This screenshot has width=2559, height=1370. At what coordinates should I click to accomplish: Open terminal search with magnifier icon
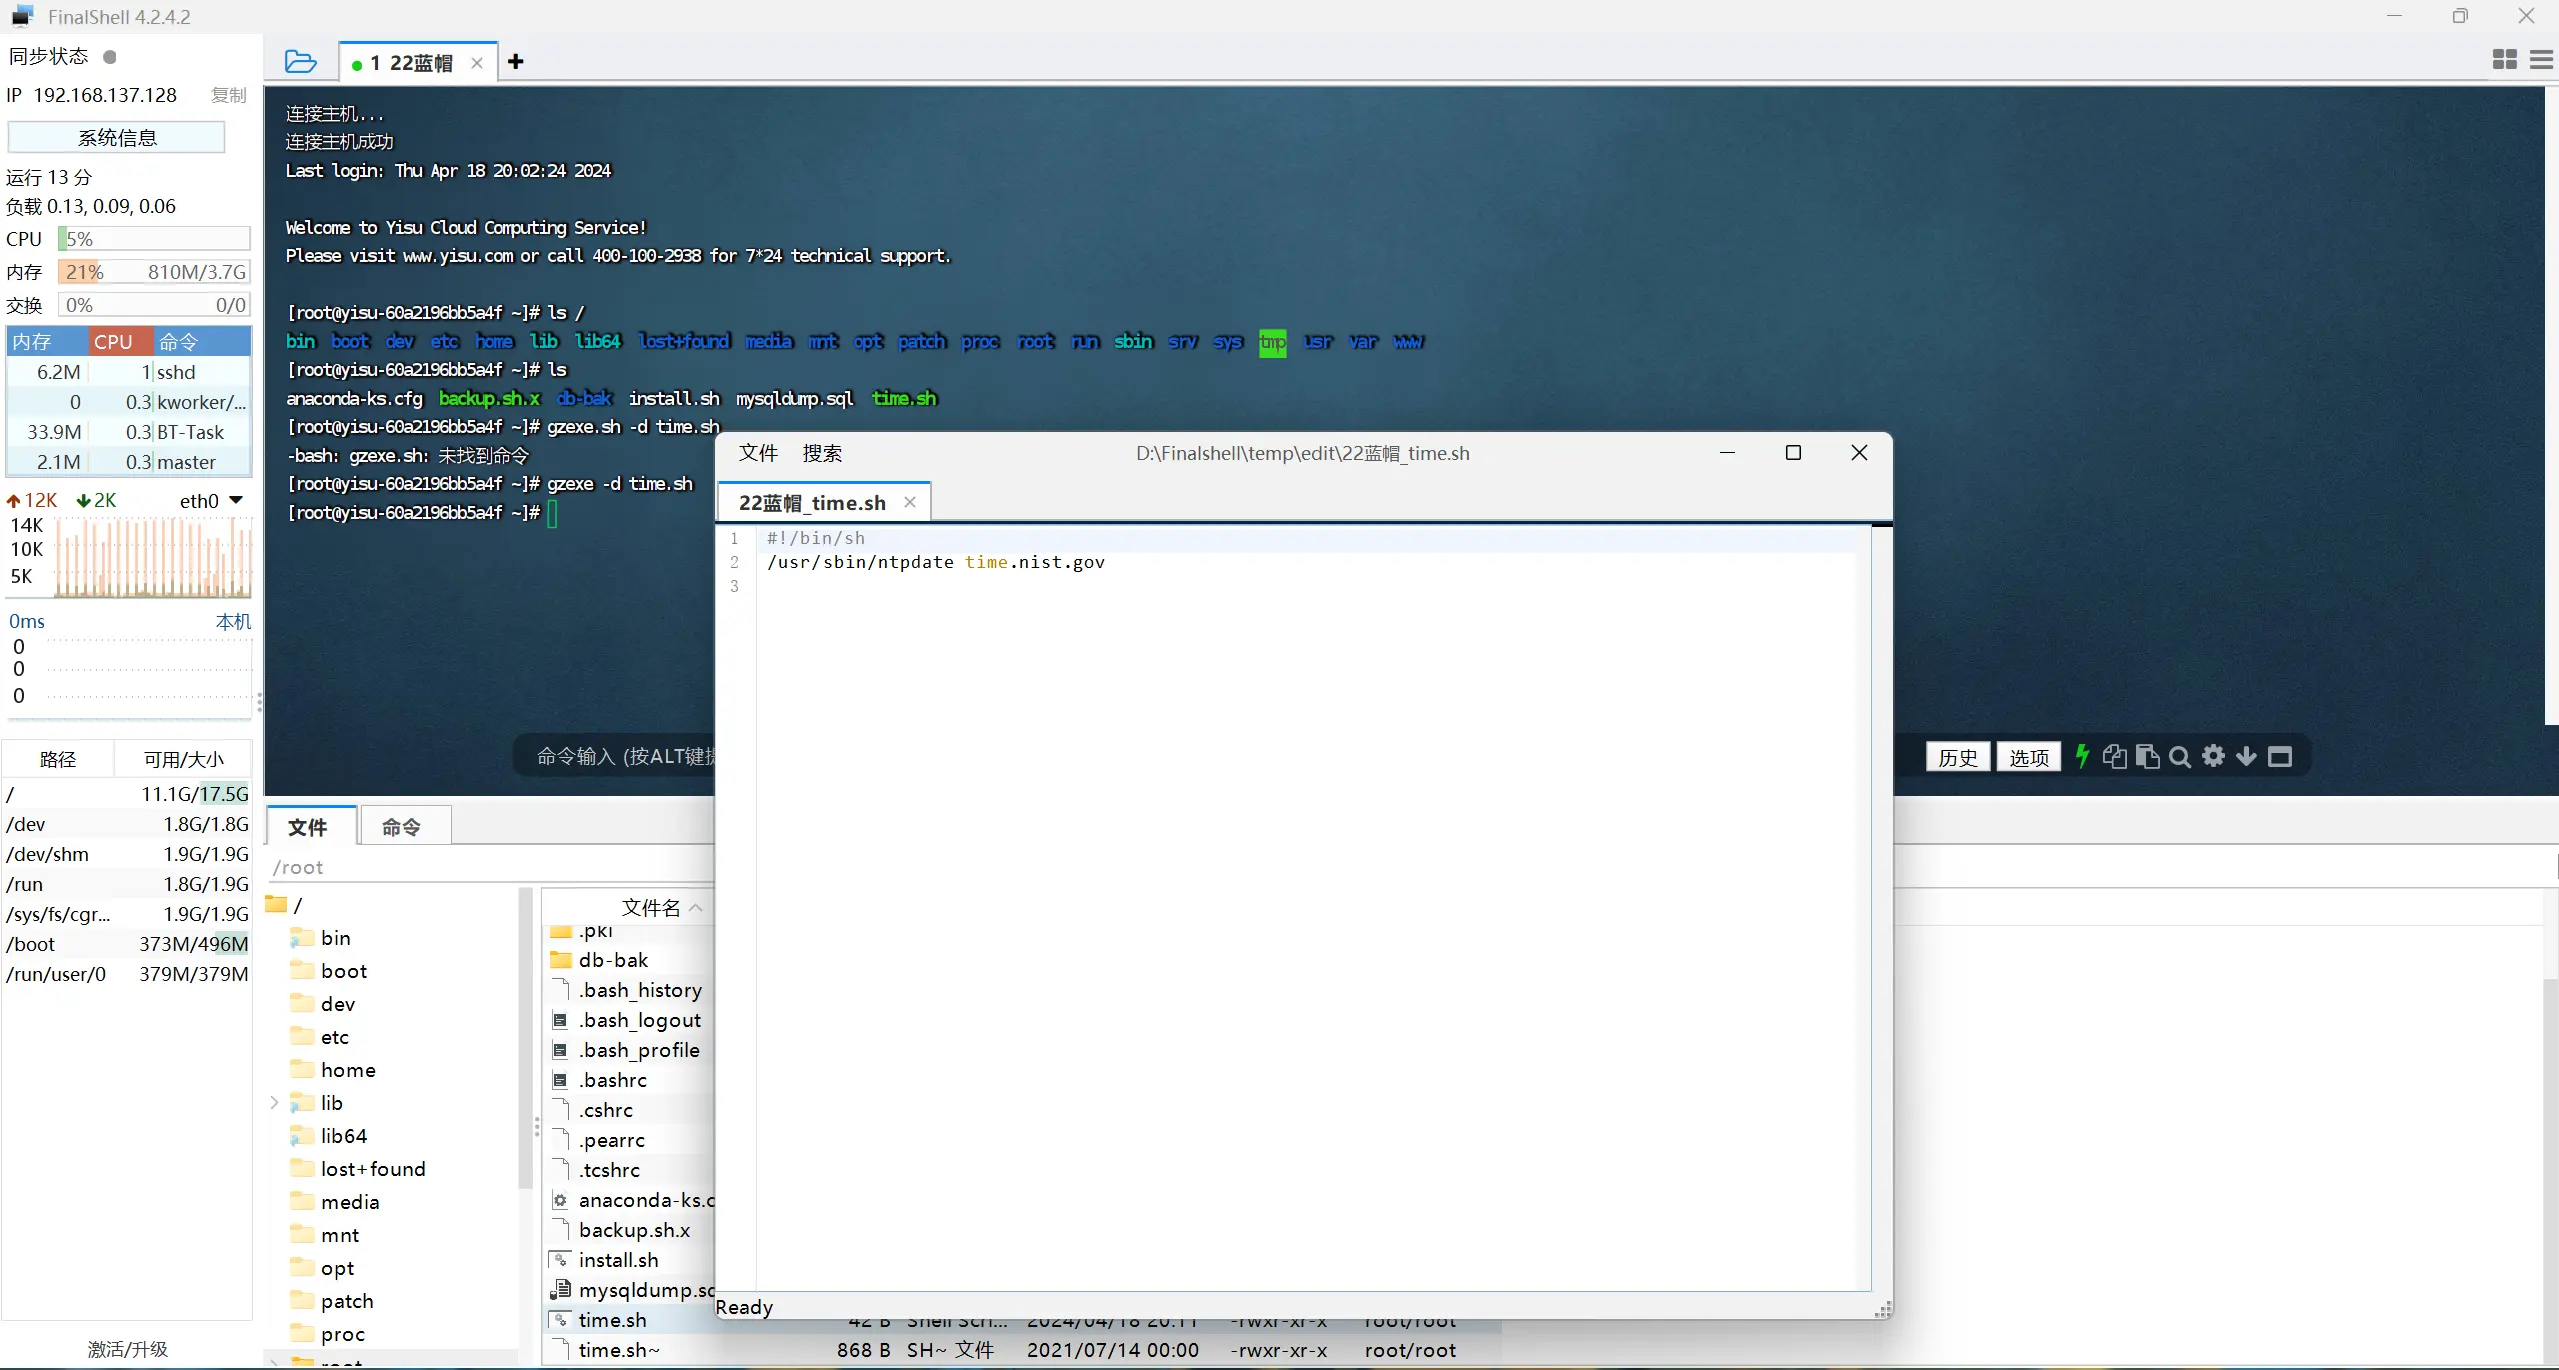coord(2180,757)
